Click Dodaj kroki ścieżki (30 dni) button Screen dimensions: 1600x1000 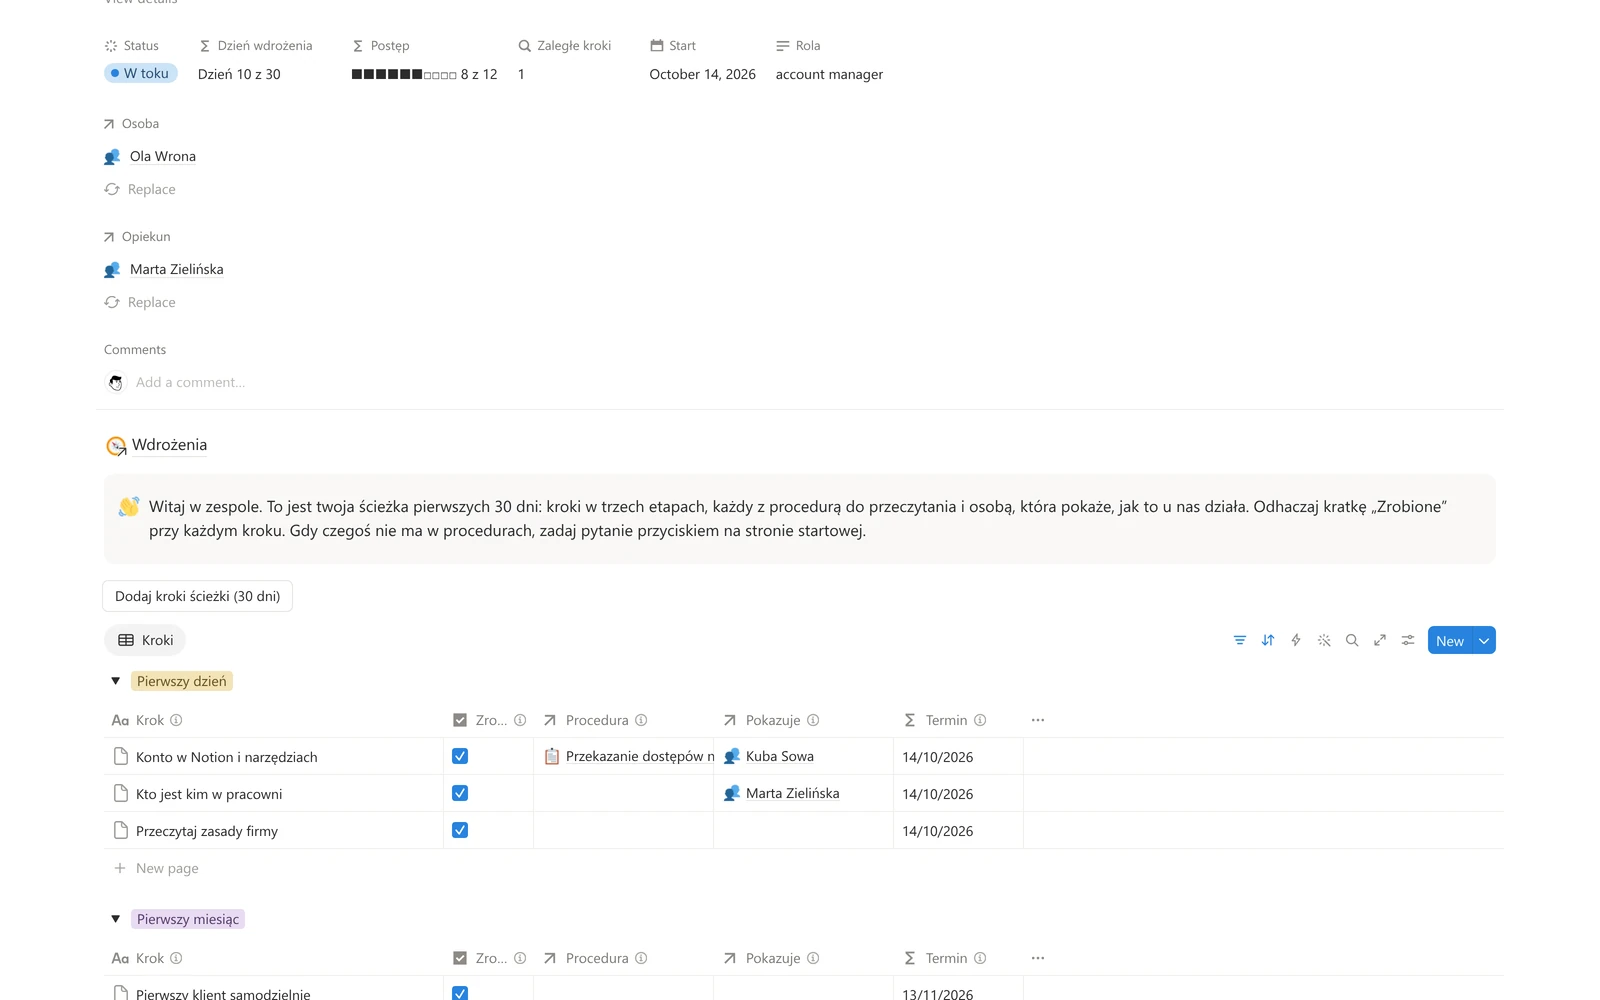198,596
